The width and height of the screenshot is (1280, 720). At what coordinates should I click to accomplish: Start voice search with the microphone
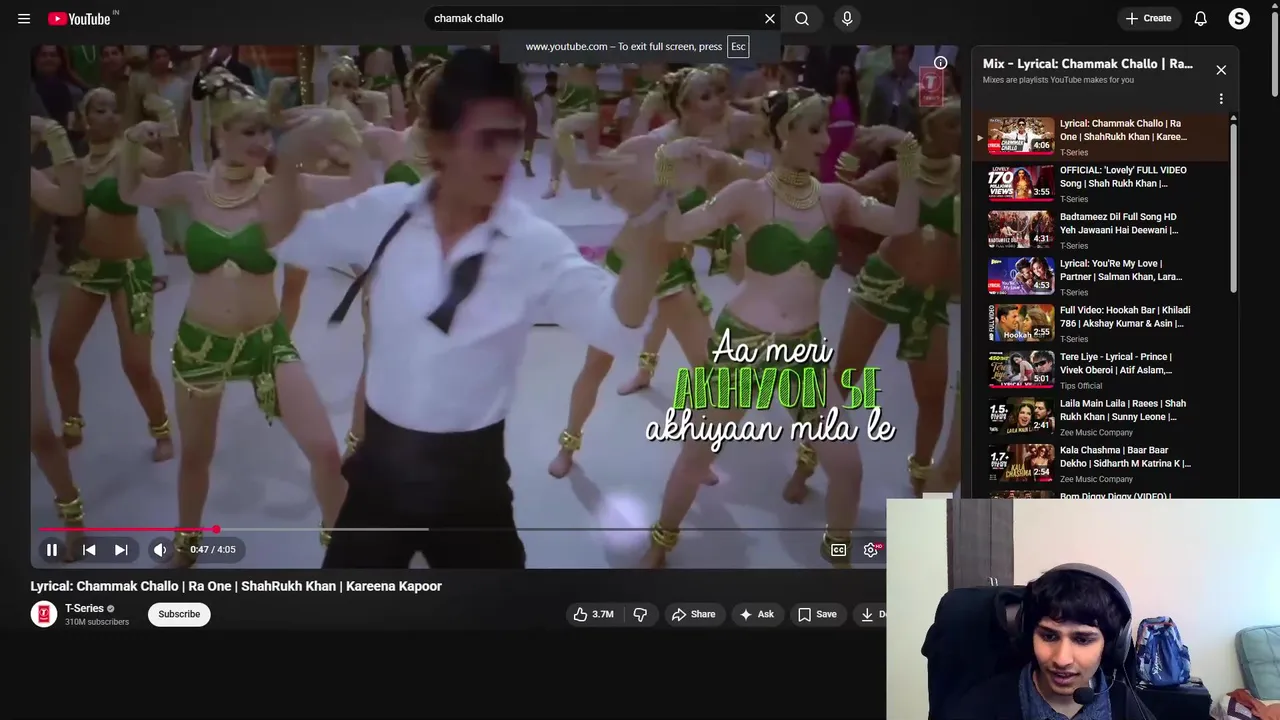(x=847, y=18)
